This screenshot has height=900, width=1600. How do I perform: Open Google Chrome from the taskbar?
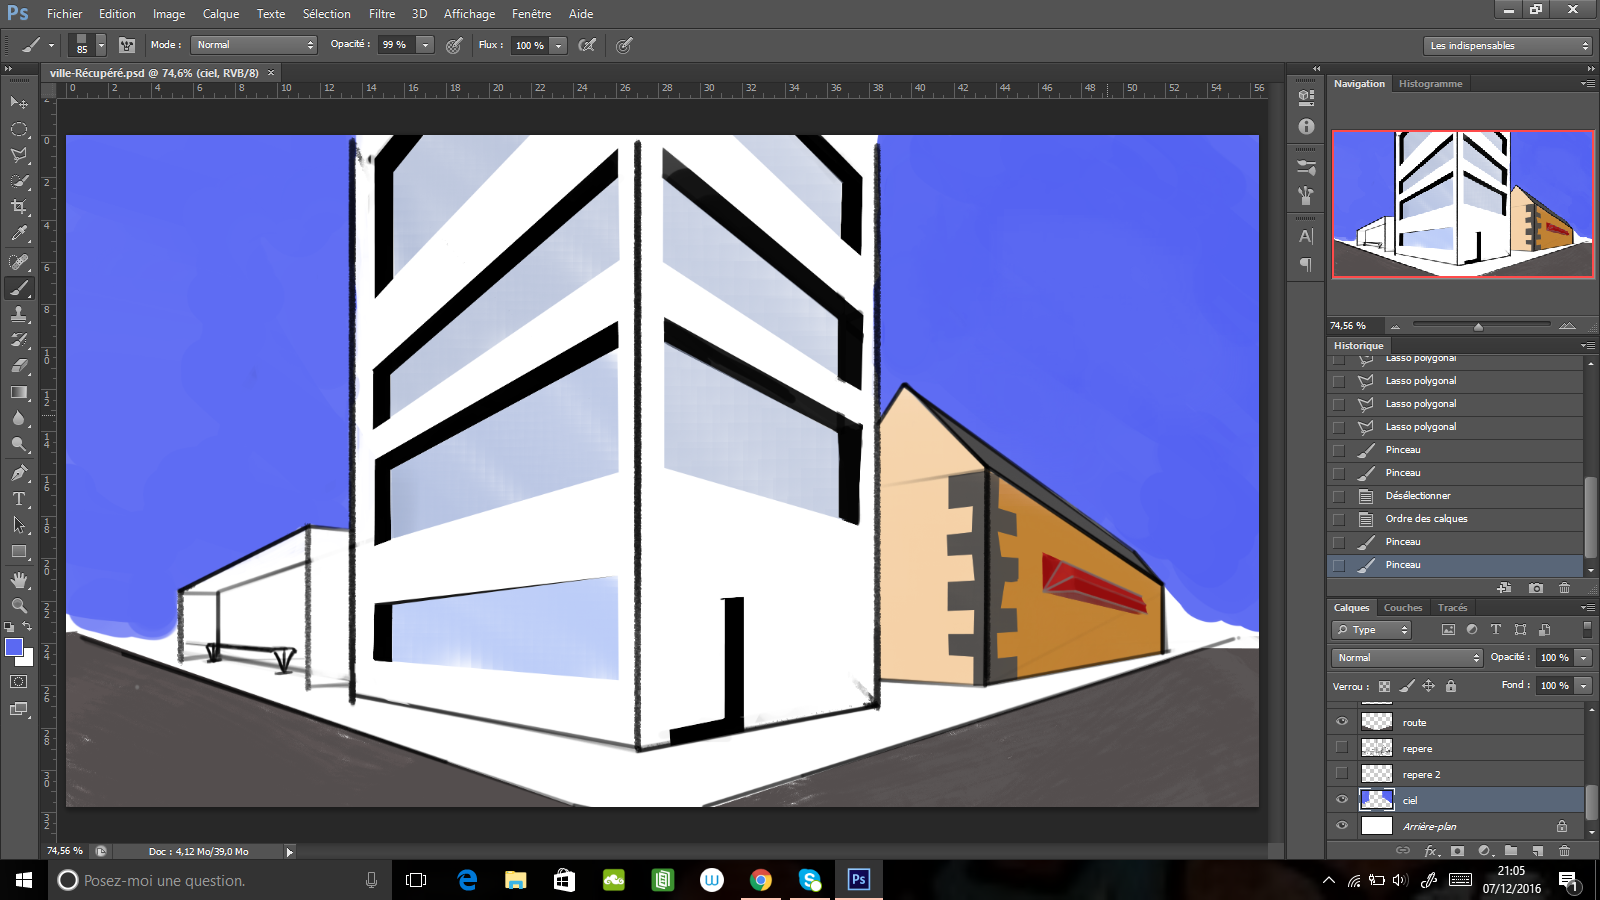click(761, 880)
